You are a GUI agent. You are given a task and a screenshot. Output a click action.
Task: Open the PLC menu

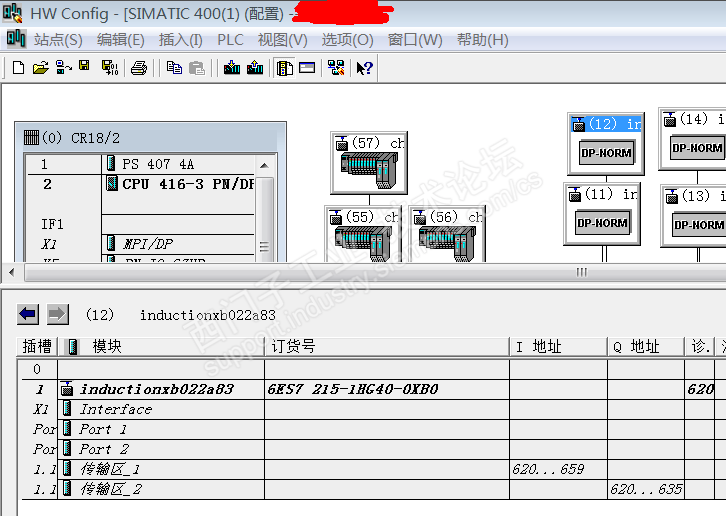click(230, 40)
